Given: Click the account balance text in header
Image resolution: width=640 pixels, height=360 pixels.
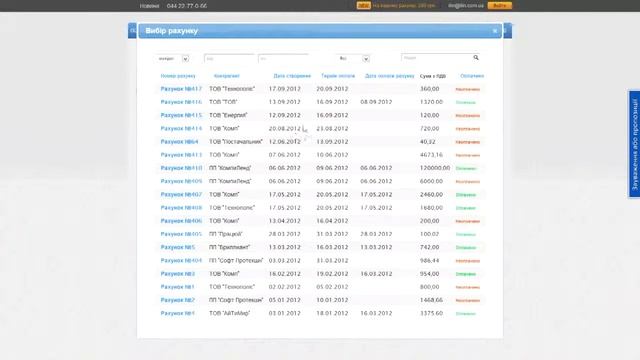Looking at the screenshot, I should pos(404,6).
